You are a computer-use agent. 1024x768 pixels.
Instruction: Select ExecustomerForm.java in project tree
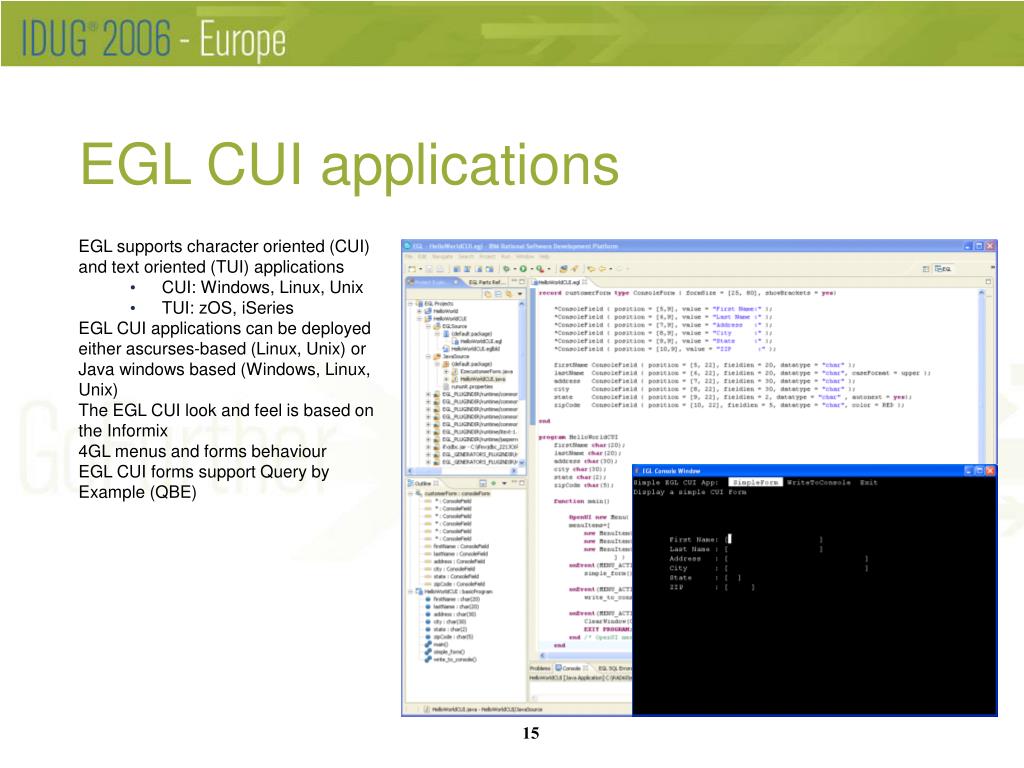[482, 372]
